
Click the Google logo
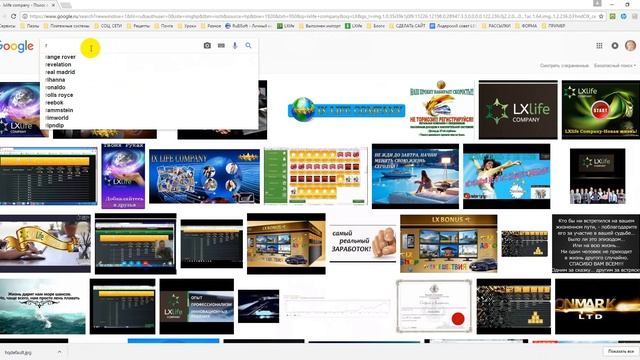[x=16, y=46]
